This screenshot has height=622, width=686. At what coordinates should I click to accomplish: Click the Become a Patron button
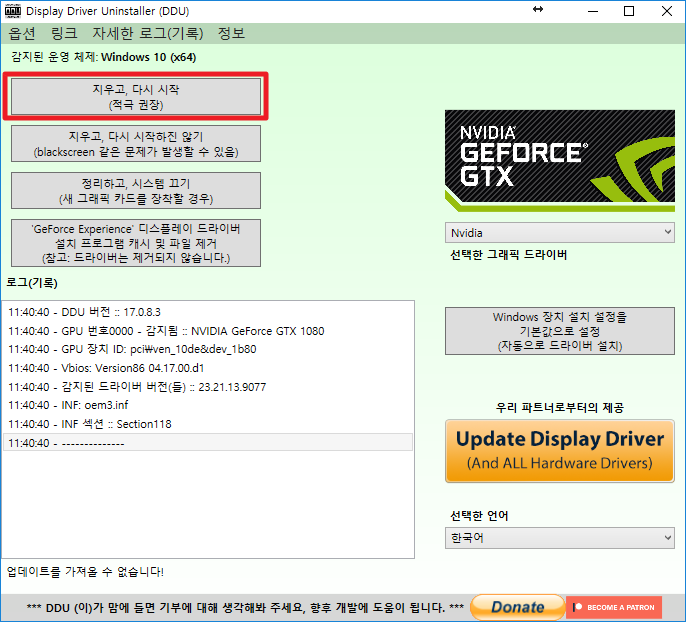614,607
